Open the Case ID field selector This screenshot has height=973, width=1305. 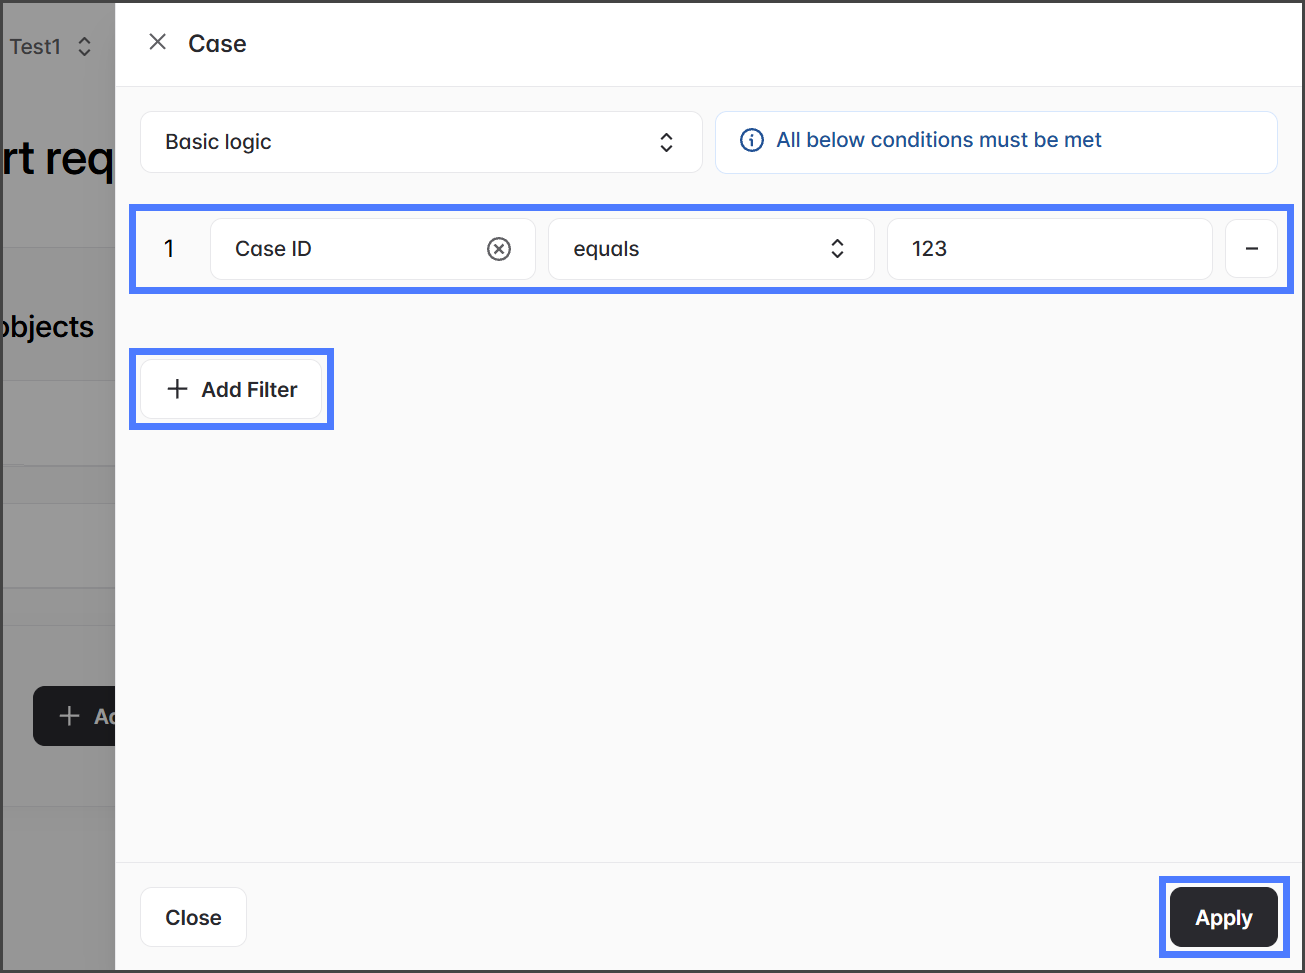click(x=350, y=249)
